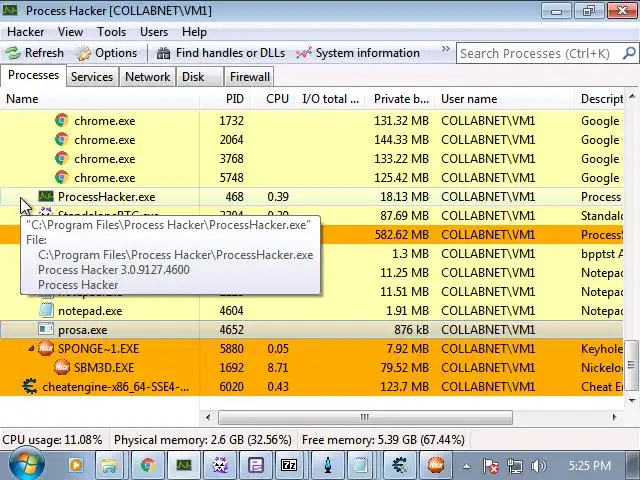Screen dimensions: 640x480
Task: Select chrome.exe icon with PID 2064
Action: [x=62, y=140]
